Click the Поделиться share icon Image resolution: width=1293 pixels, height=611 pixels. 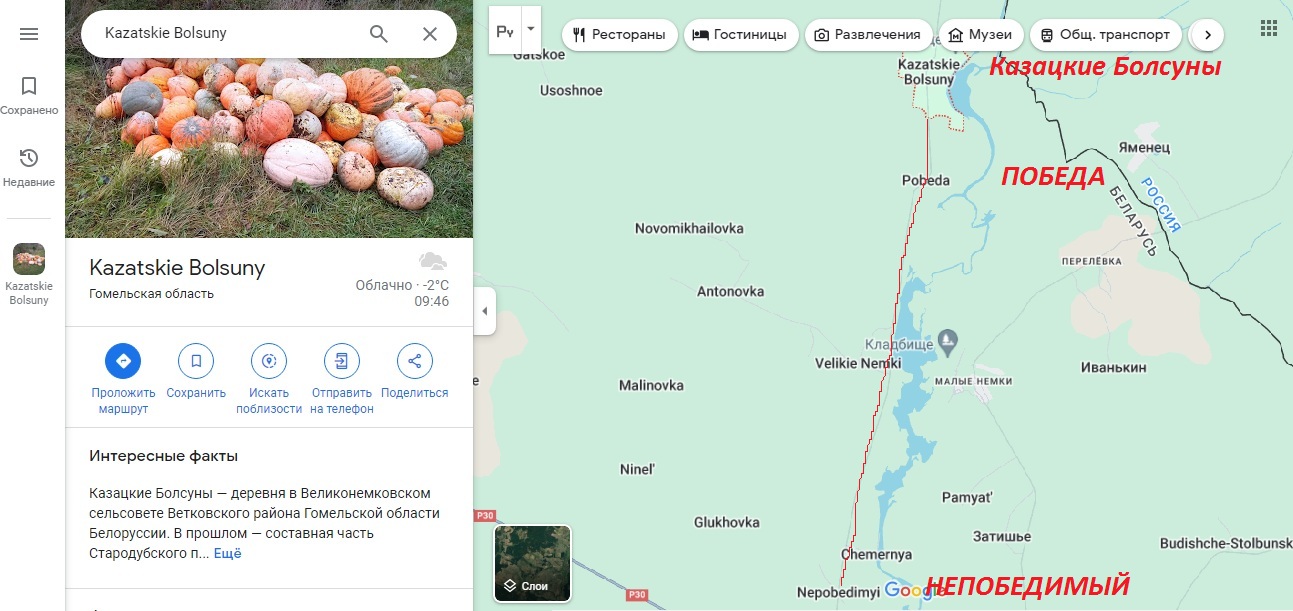pyautogui.click(x=415, y=361)
